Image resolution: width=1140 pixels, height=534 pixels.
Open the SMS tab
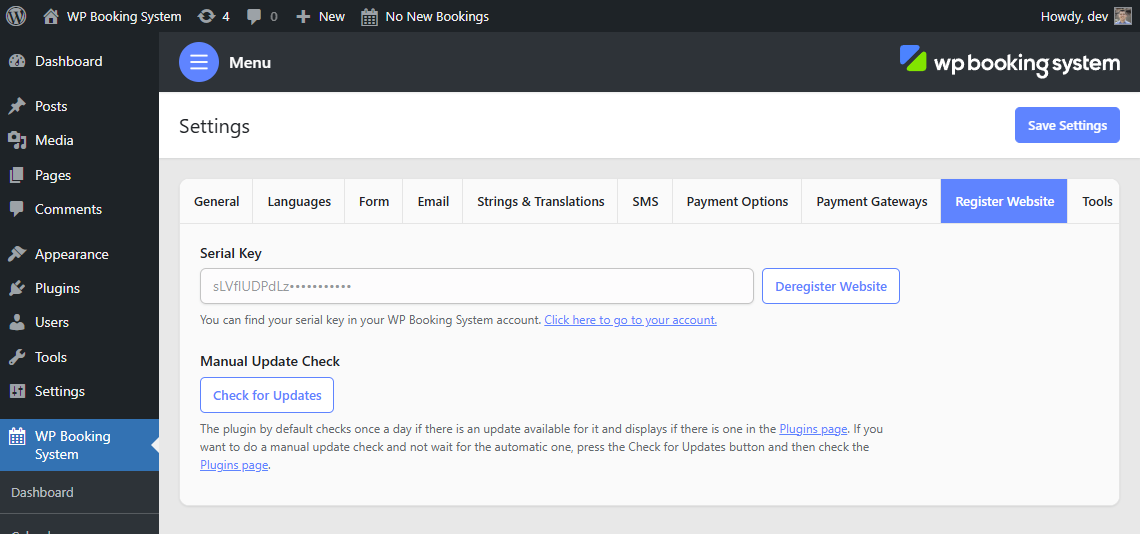(645, 202)
